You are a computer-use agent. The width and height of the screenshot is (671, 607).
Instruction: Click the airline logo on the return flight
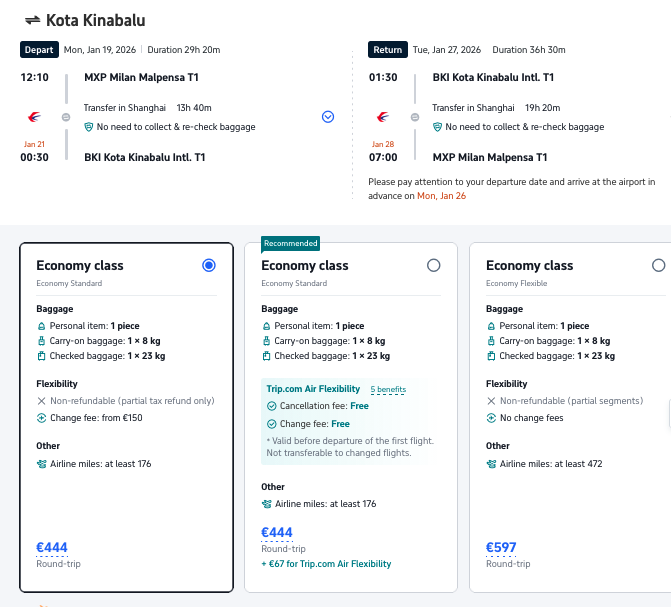click(383, 117)
